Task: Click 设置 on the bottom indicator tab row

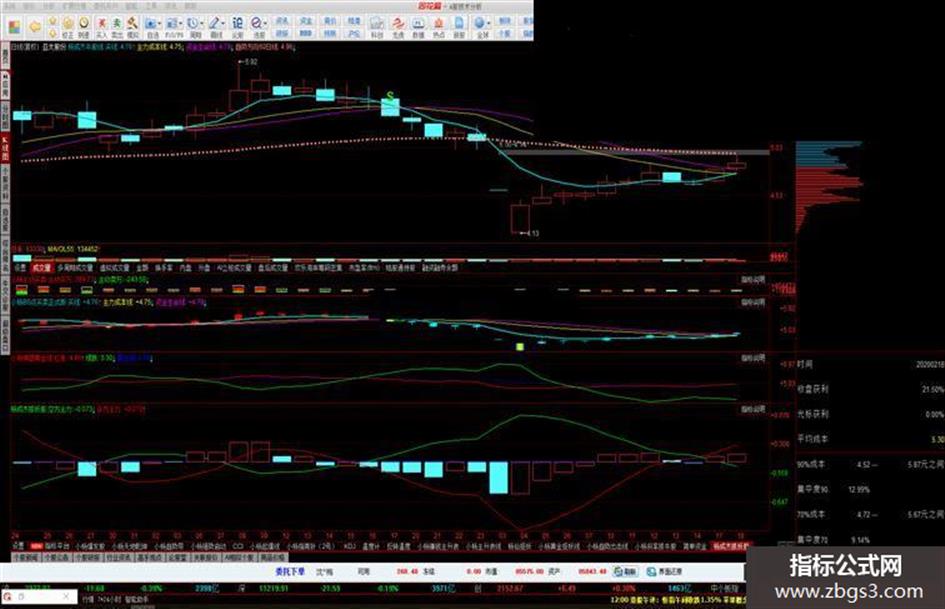Action: pyautogui.click(x=19, y=546)
